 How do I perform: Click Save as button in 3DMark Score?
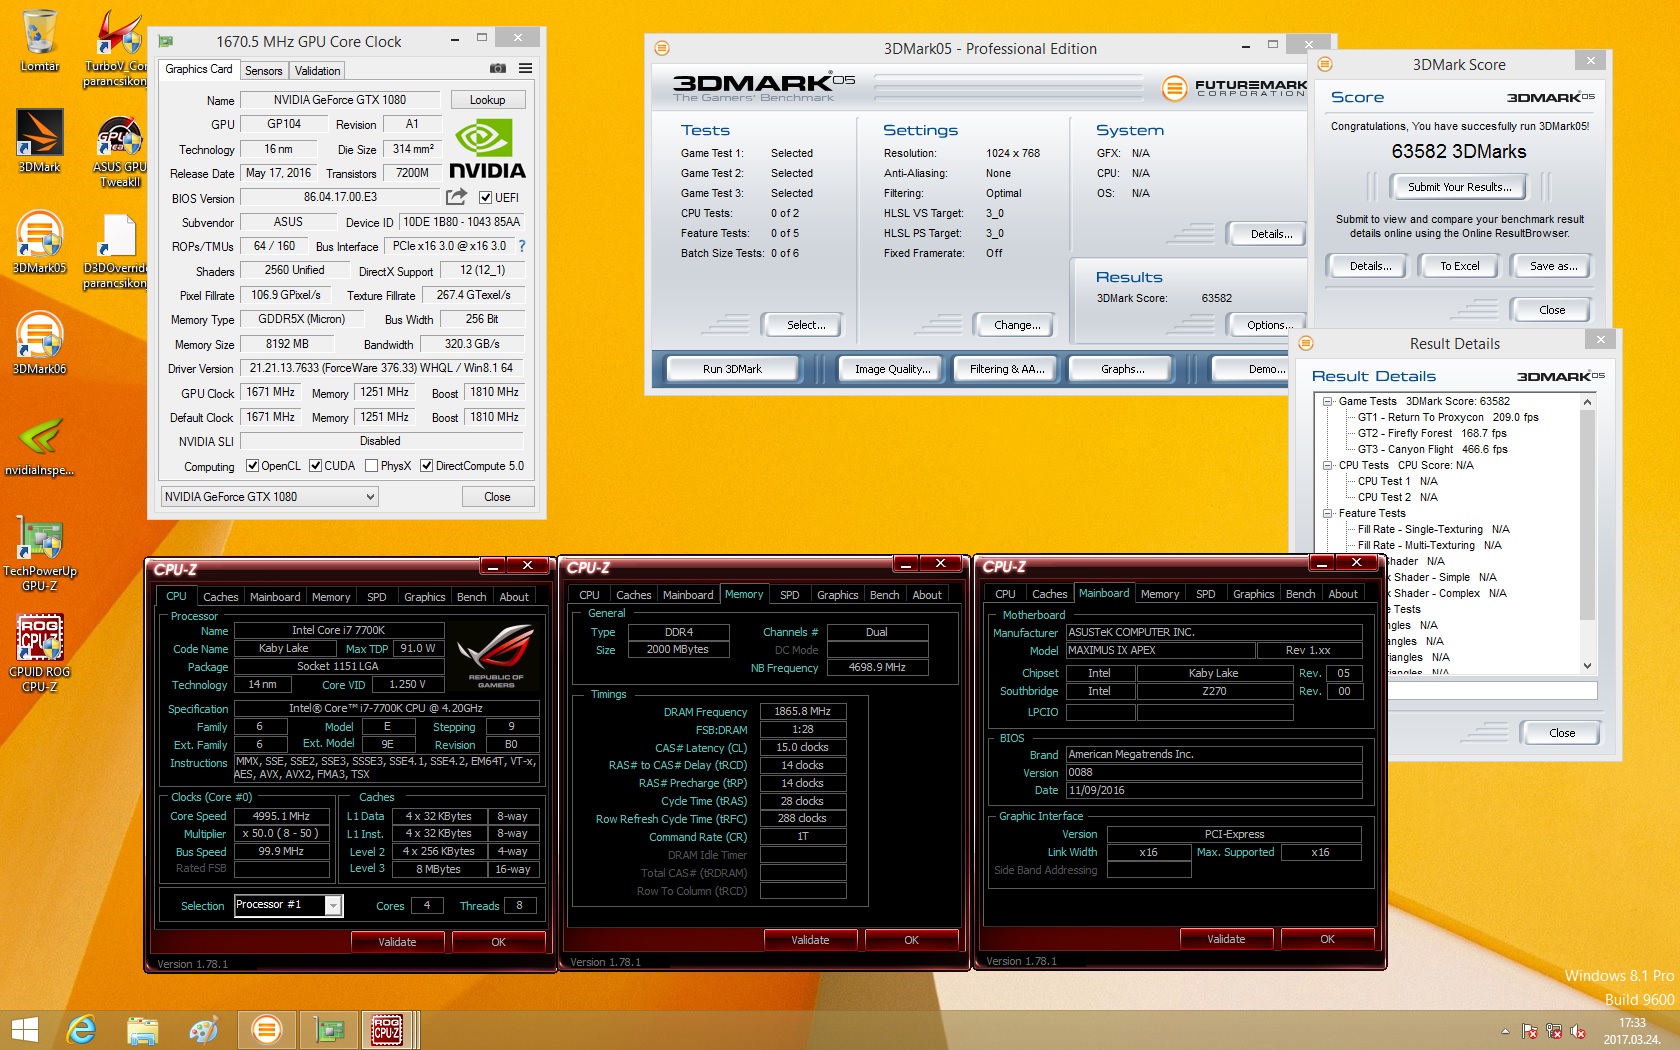1553,266
